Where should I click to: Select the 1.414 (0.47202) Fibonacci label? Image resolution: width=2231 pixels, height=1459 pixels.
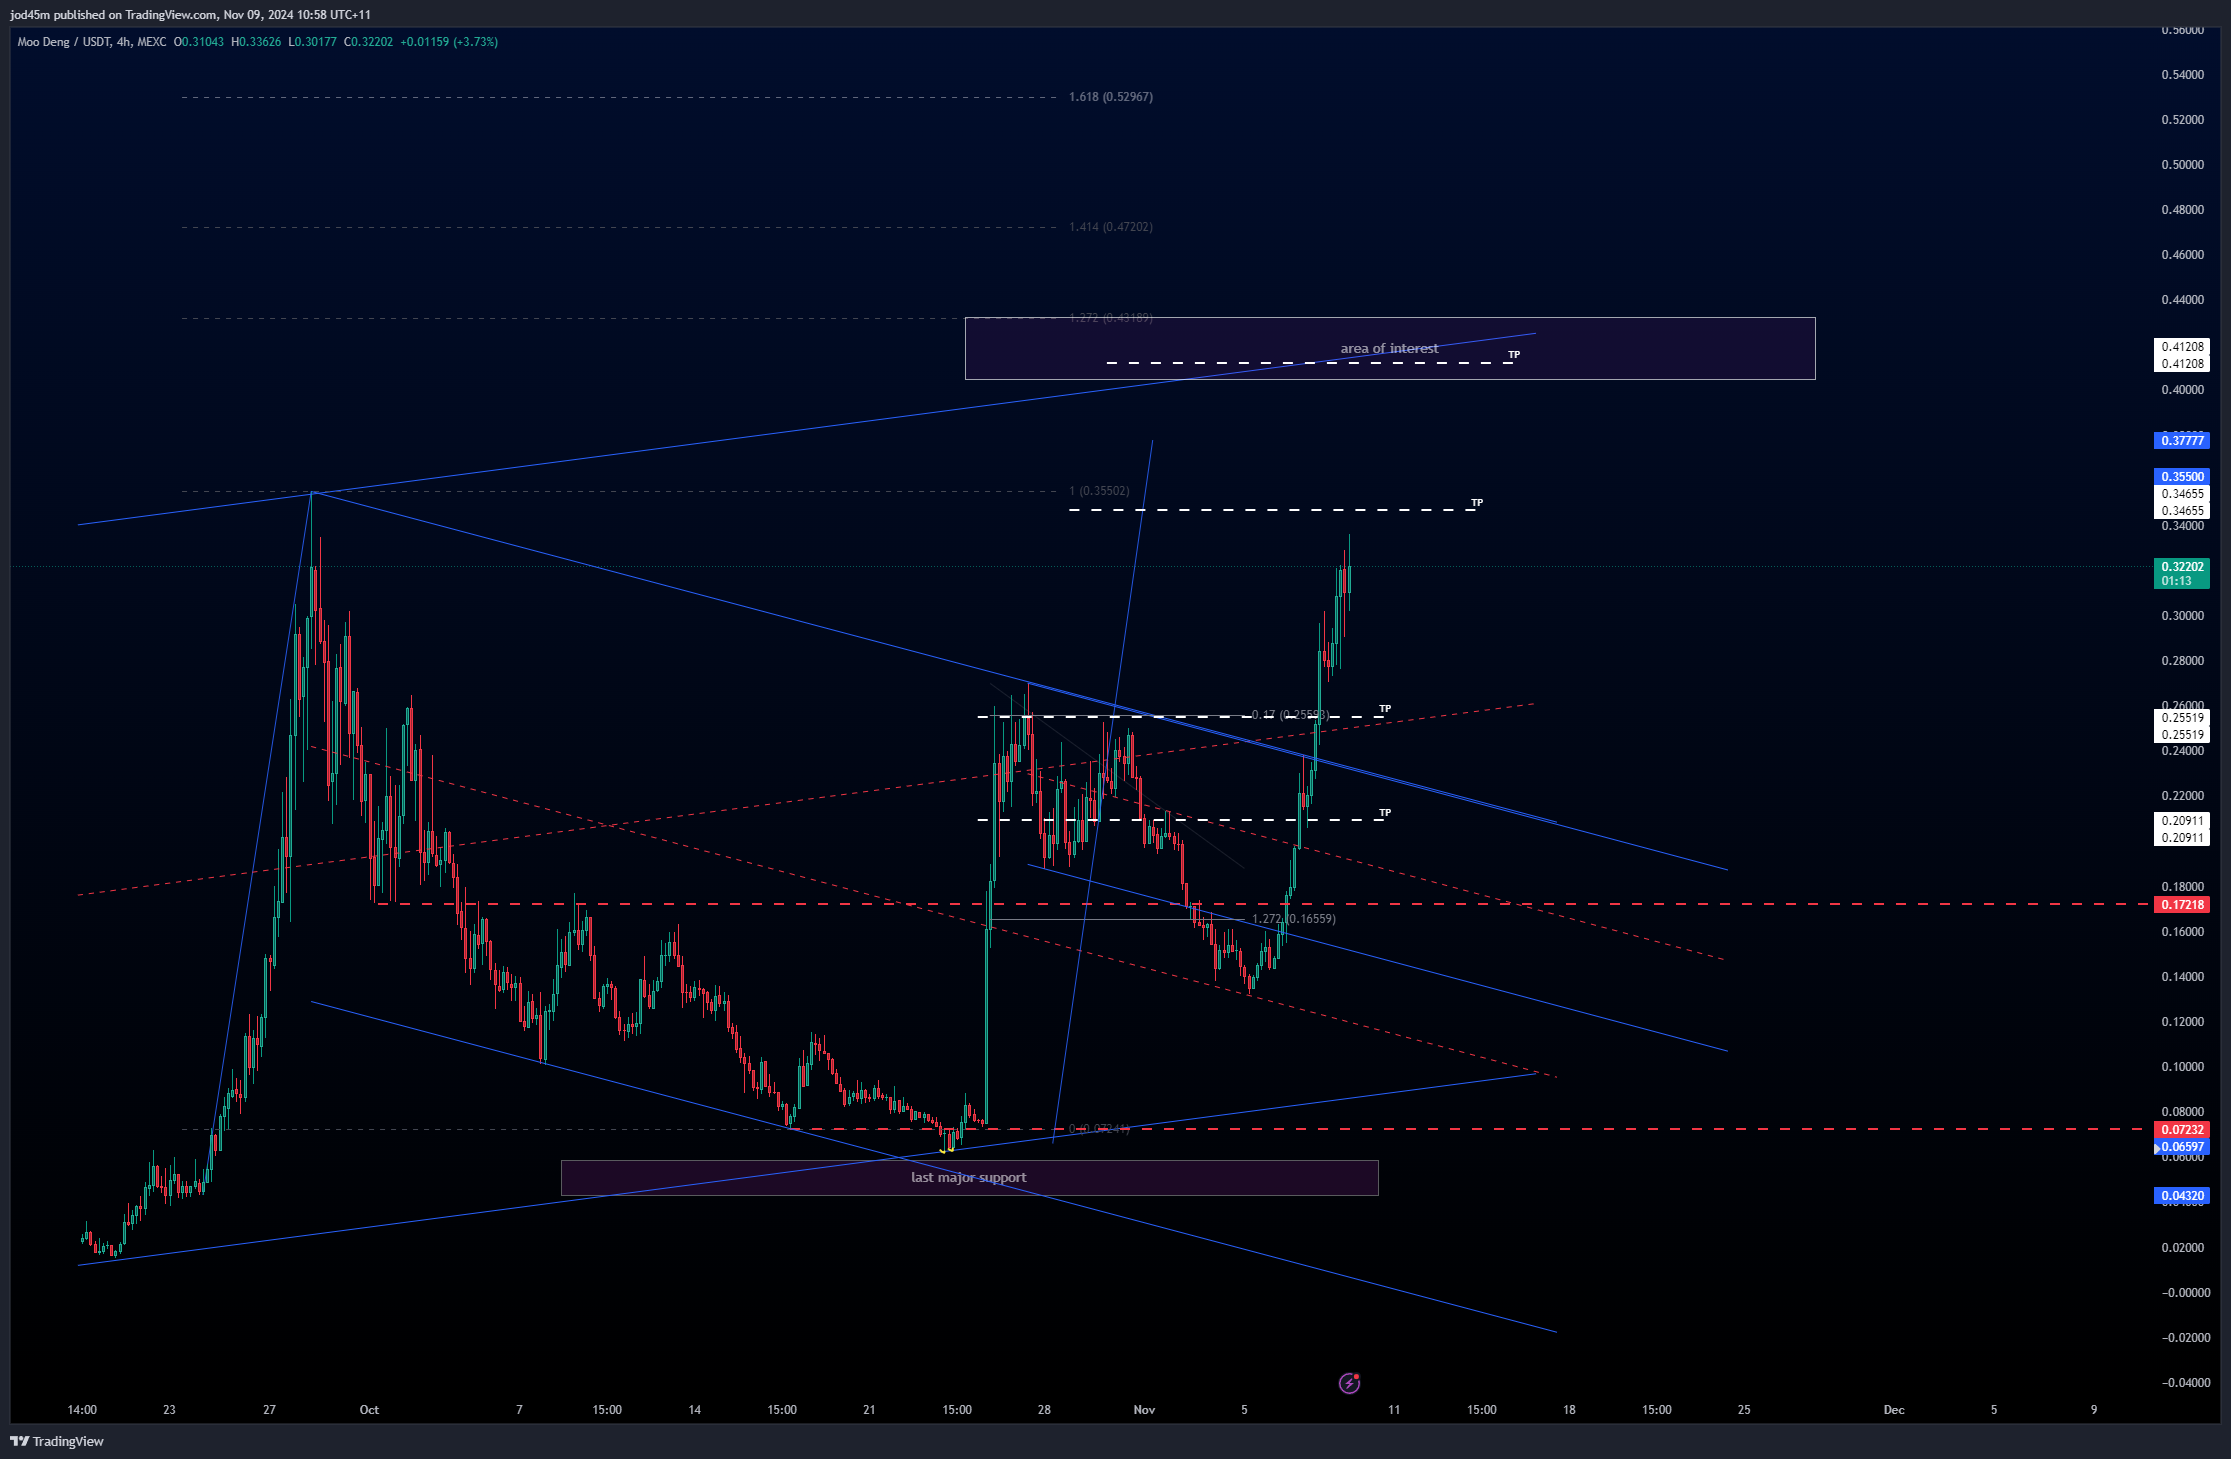pos(1110,227)
